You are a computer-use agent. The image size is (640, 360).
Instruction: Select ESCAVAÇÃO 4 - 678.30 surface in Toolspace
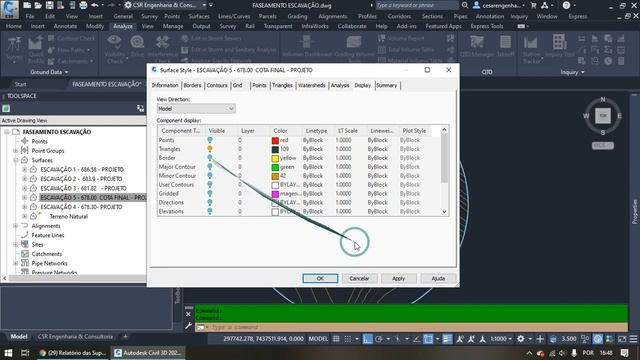point(81,207)
